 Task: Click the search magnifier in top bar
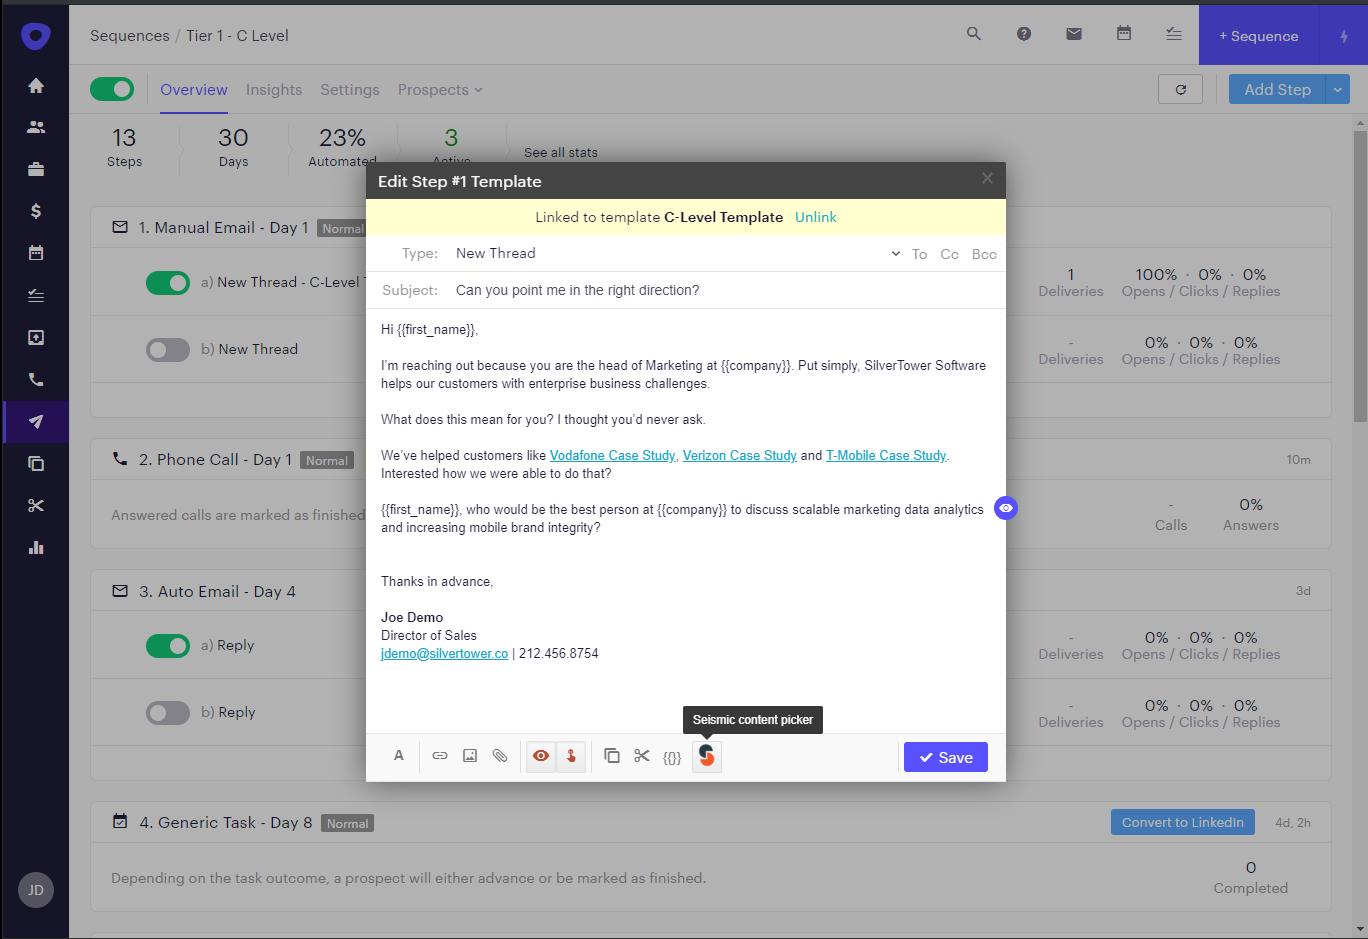tap(974, 34)
